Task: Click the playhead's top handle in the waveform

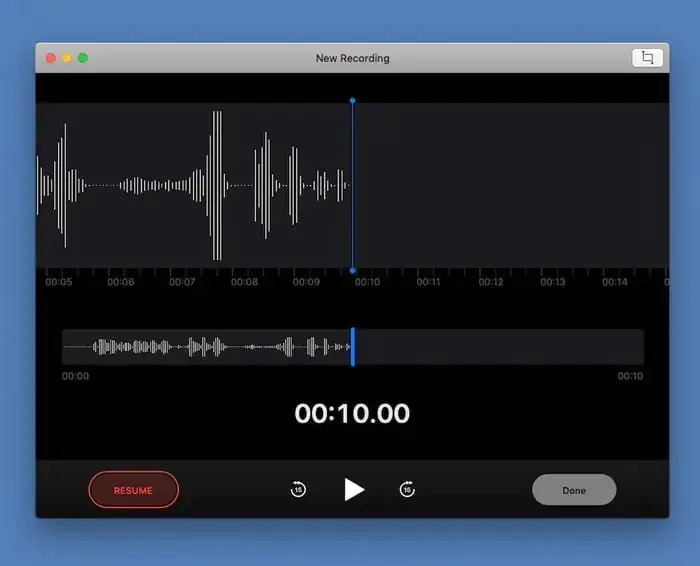Action: (x=352, y=101)
